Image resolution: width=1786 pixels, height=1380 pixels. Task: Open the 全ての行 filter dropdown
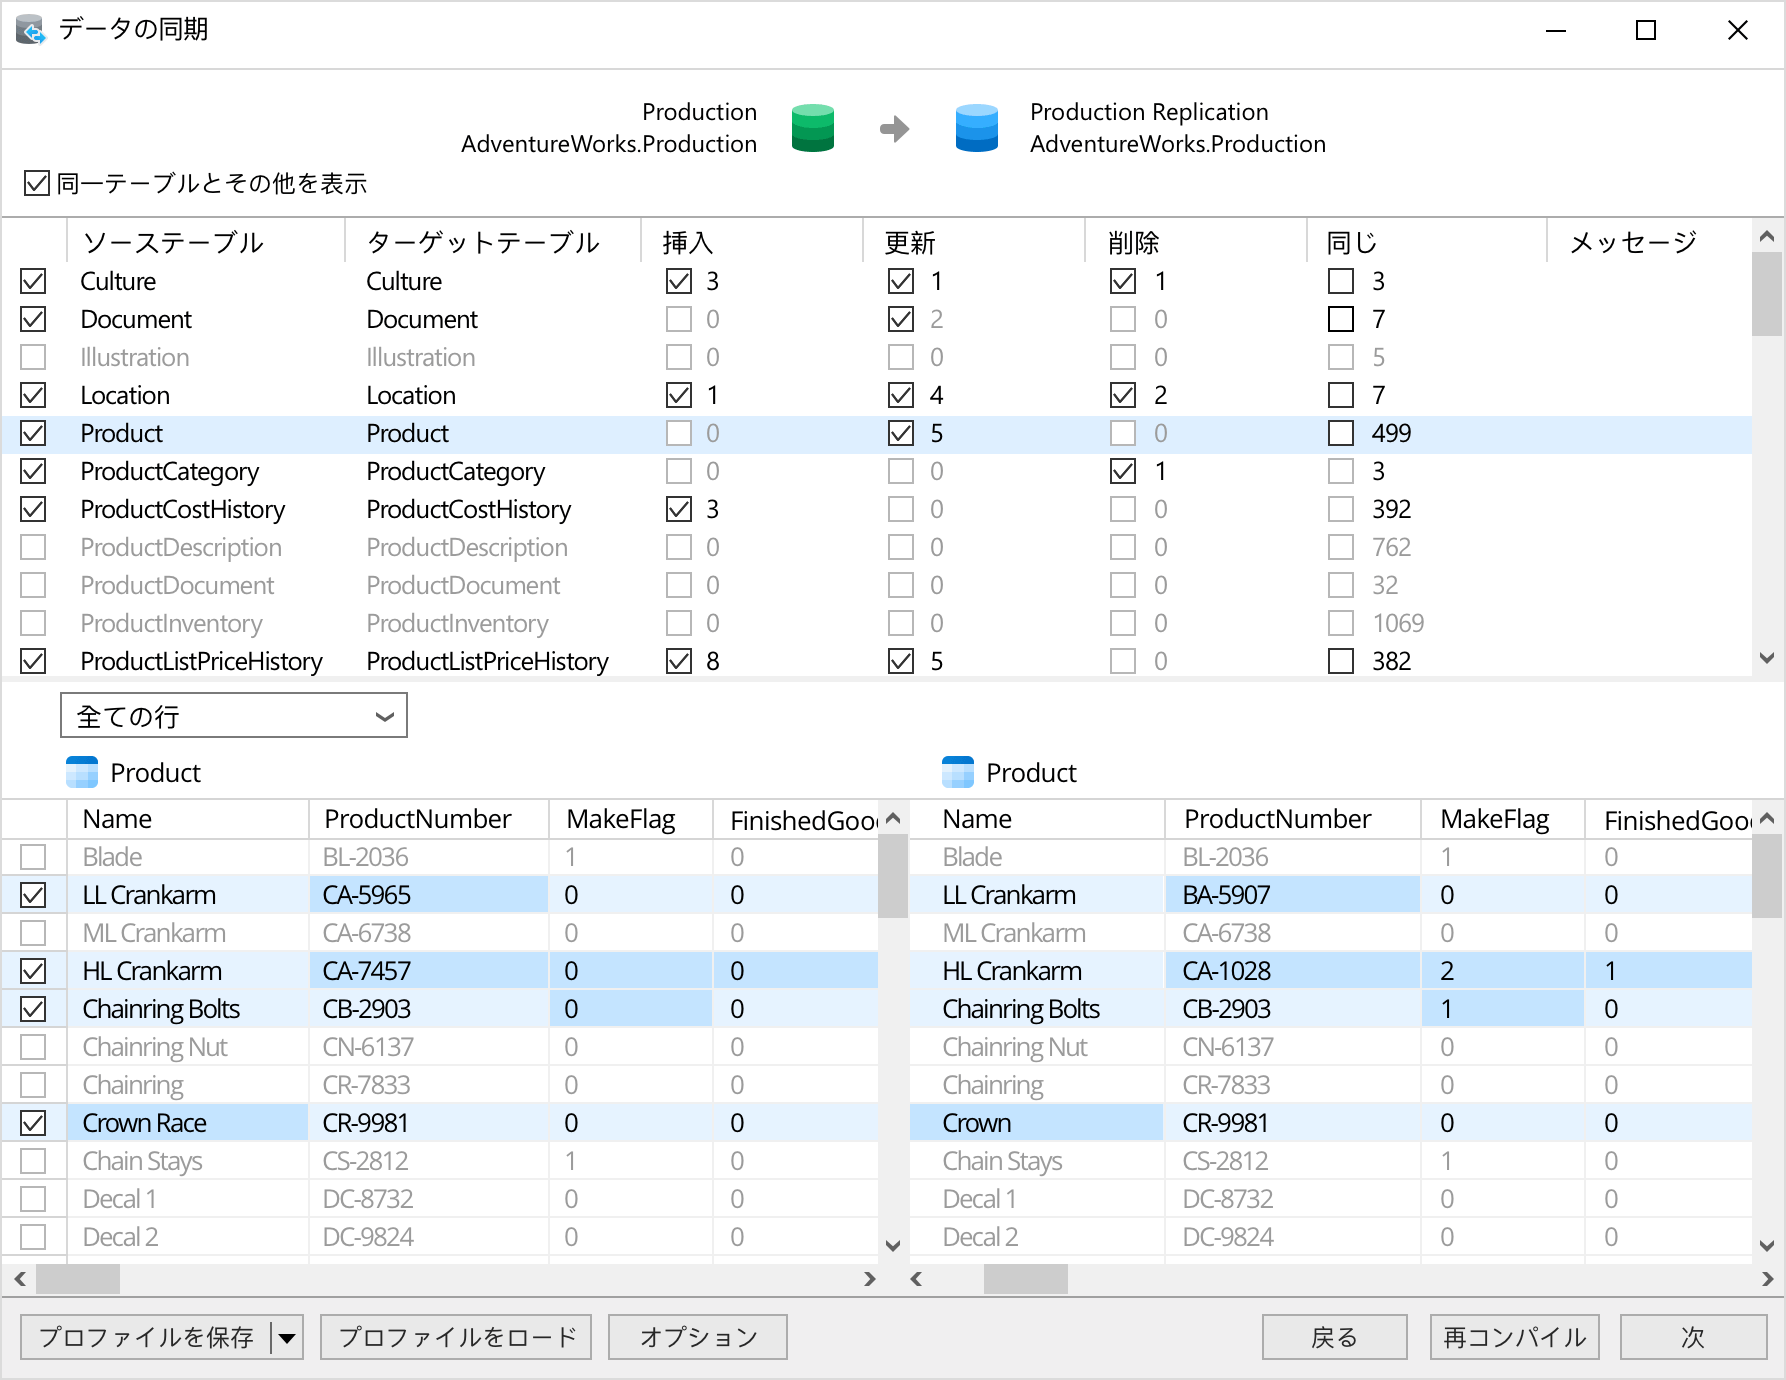(x=234, y=716)
